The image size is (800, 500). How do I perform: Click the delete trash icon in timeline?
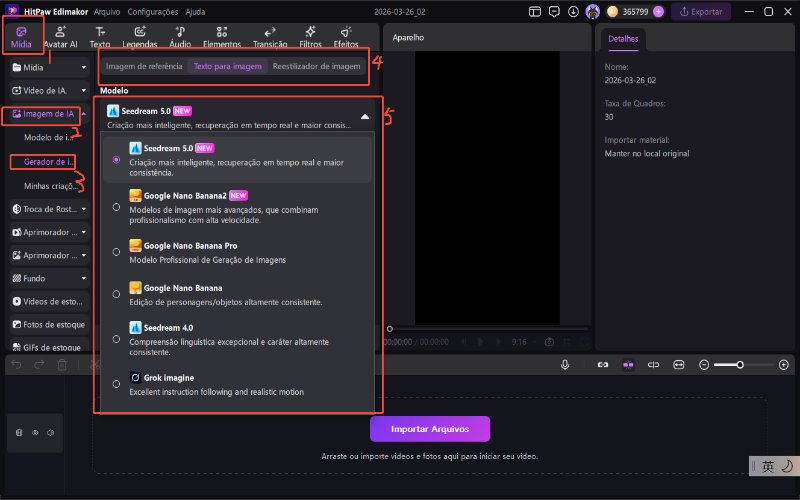(62, 365)
